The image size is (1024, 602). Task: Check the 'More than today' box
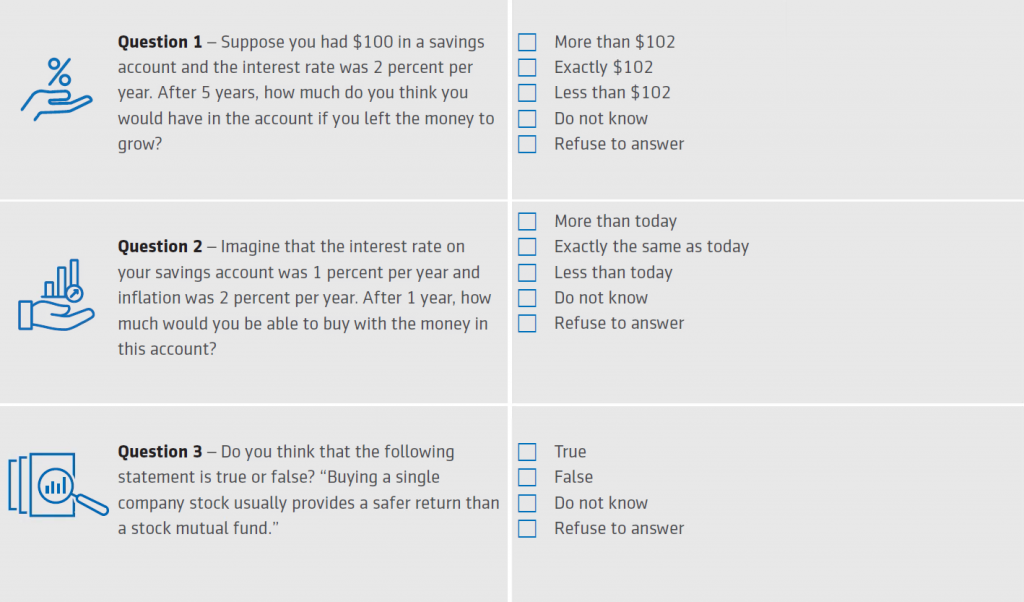point(527,222)
